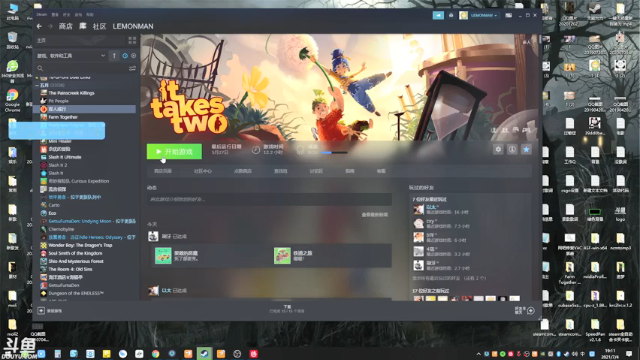Go forward with the Steam forward arrow
The image size is (640, 360).
(50, 26)
